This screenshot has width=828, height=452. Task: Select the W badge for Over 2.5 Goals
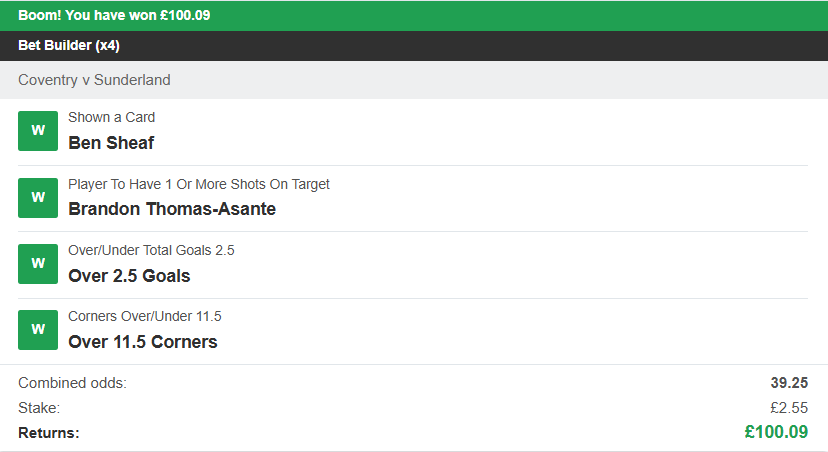point(38,264)
